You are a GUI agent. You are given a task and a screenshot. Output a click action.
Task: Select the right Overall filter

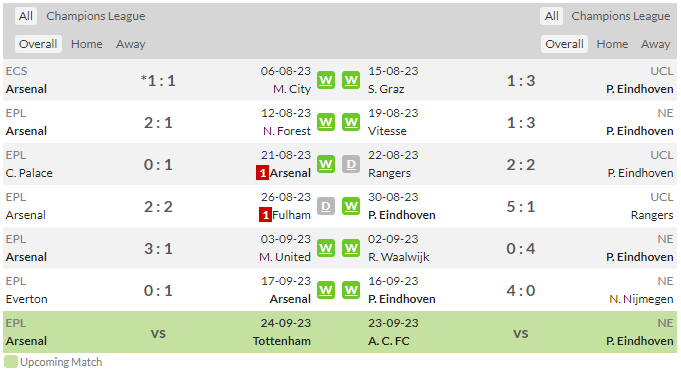pyautogui.click(x=564, y=44)
